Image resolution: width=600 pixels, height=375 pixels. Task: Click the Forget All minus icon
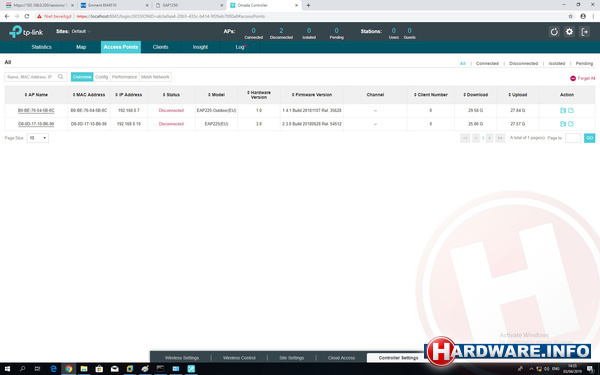coord(572,78)
